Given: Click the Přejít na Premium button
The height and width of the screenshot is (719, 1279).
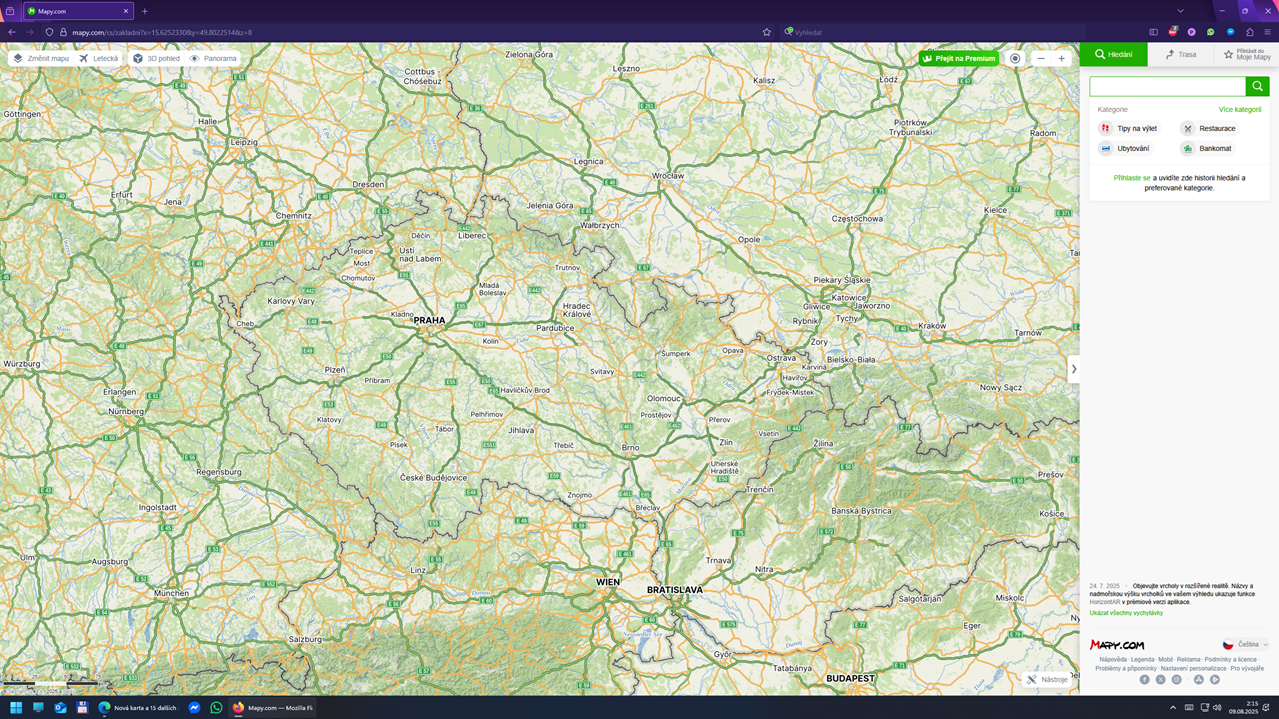Looking at the screenshot, I should click(x=958, y=59).
